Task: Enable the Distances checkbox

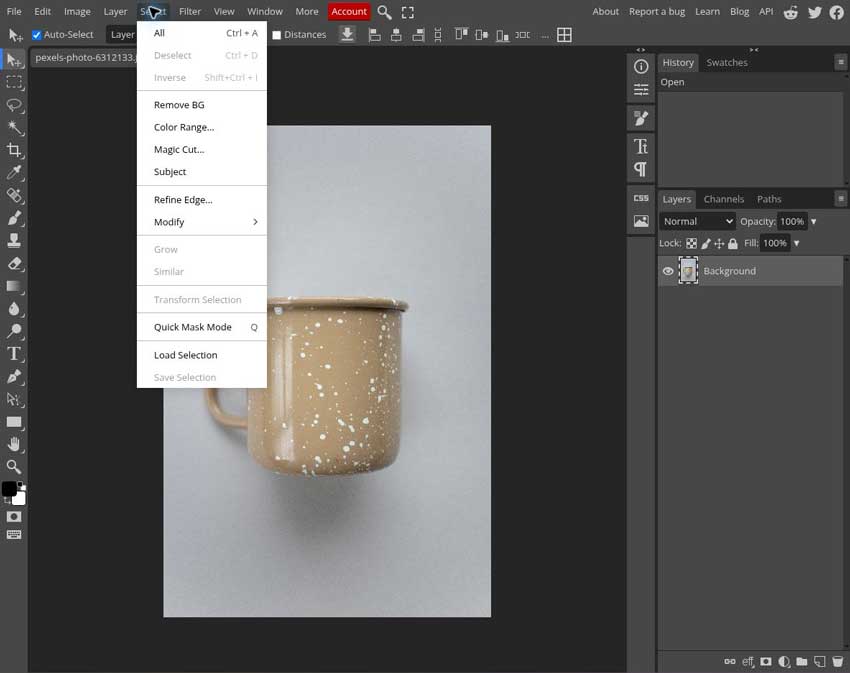Action: pos(276,35)
